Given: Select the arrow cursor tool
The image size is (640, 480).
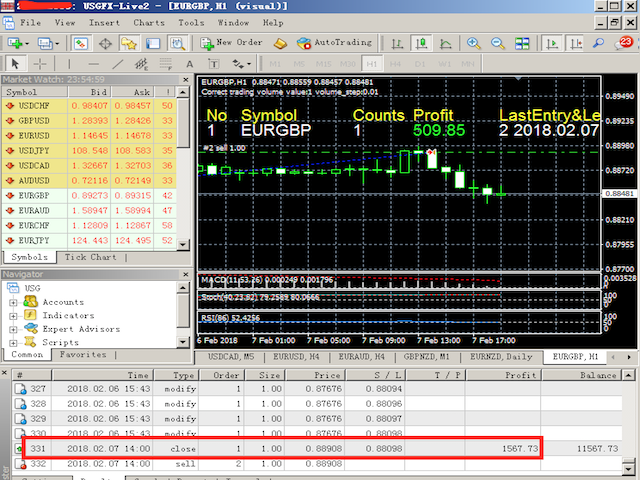Looking at the screenshot, I should tap(15, 64).
